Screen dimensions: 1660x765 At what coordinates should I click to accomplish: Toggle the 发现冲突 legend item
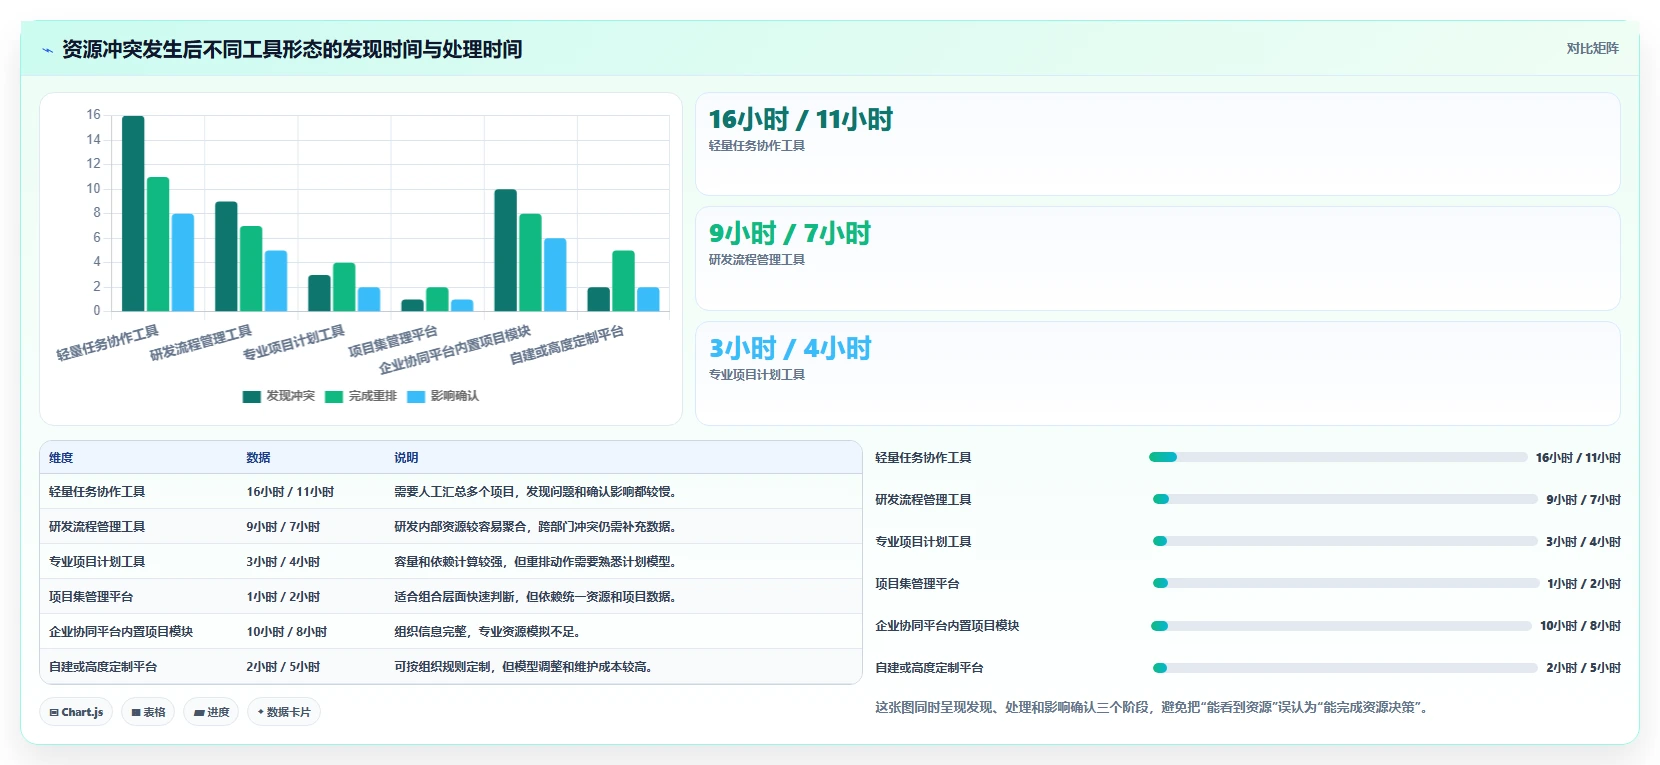279,396
